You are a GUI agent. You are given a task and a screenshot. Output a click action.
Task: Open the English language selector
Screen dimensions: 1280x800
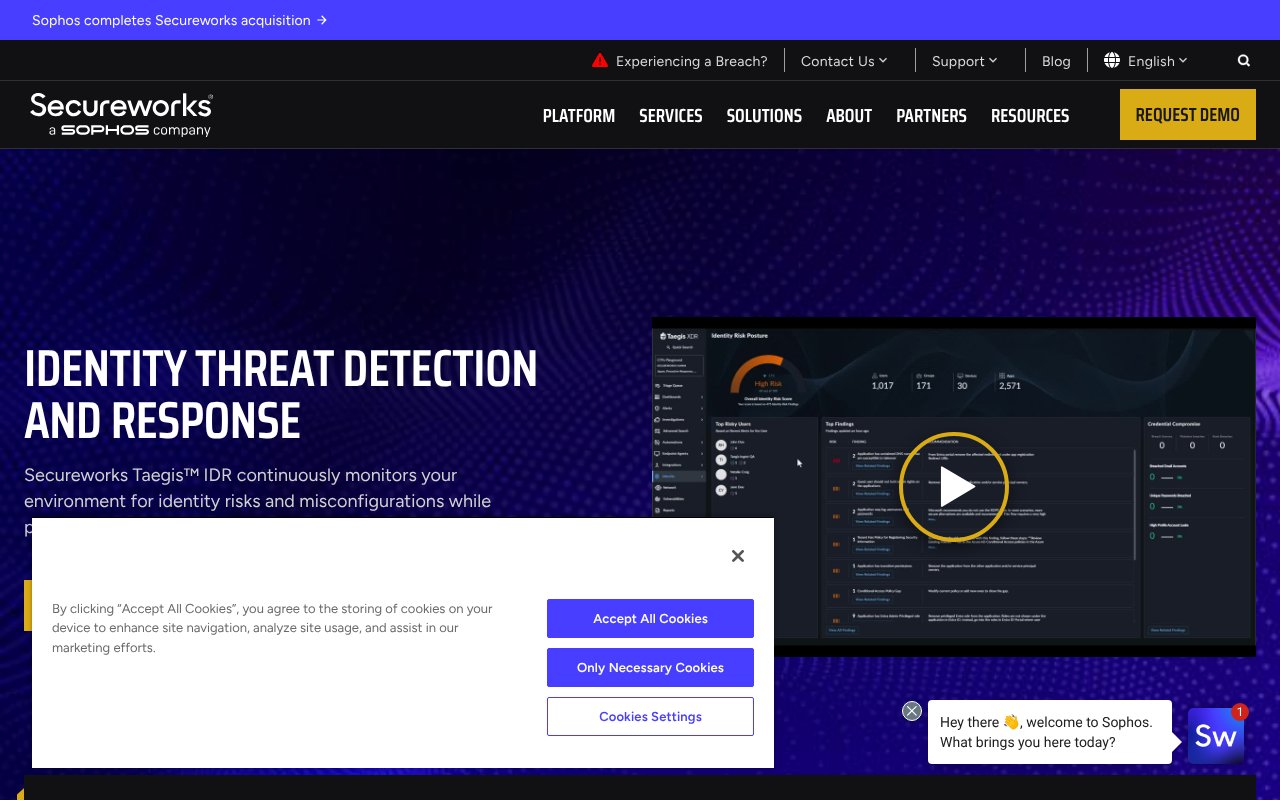[x=1150, y=60]
